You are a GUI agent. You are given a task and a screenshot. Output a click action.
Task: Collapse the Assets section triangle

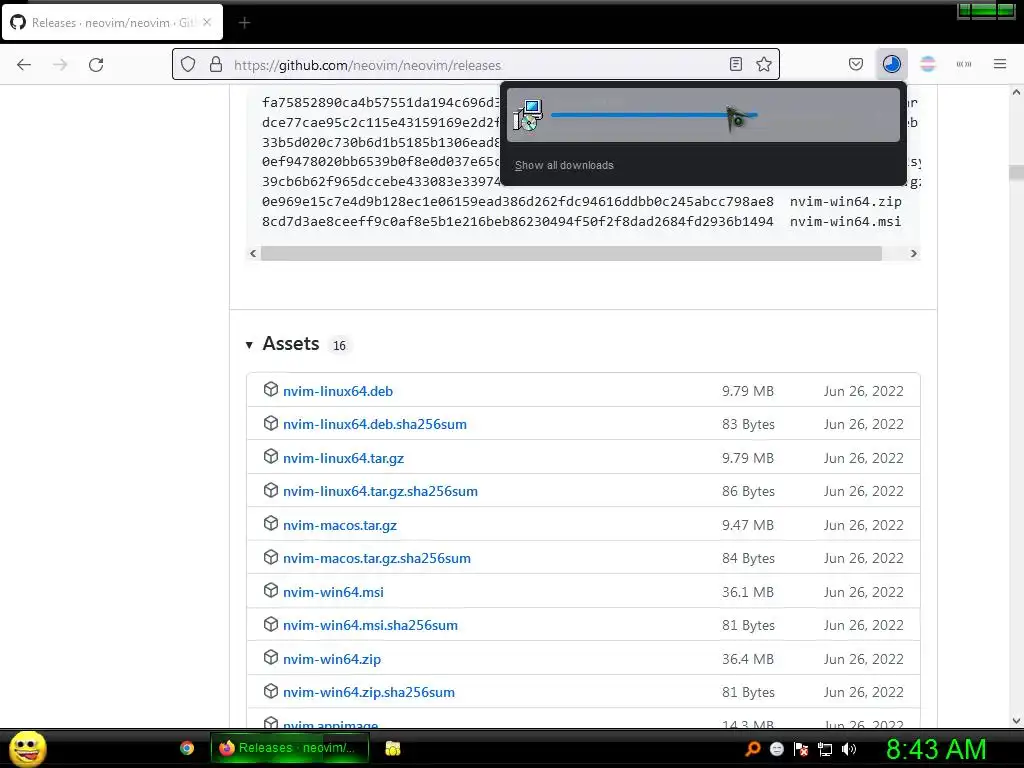pos(249,345)
